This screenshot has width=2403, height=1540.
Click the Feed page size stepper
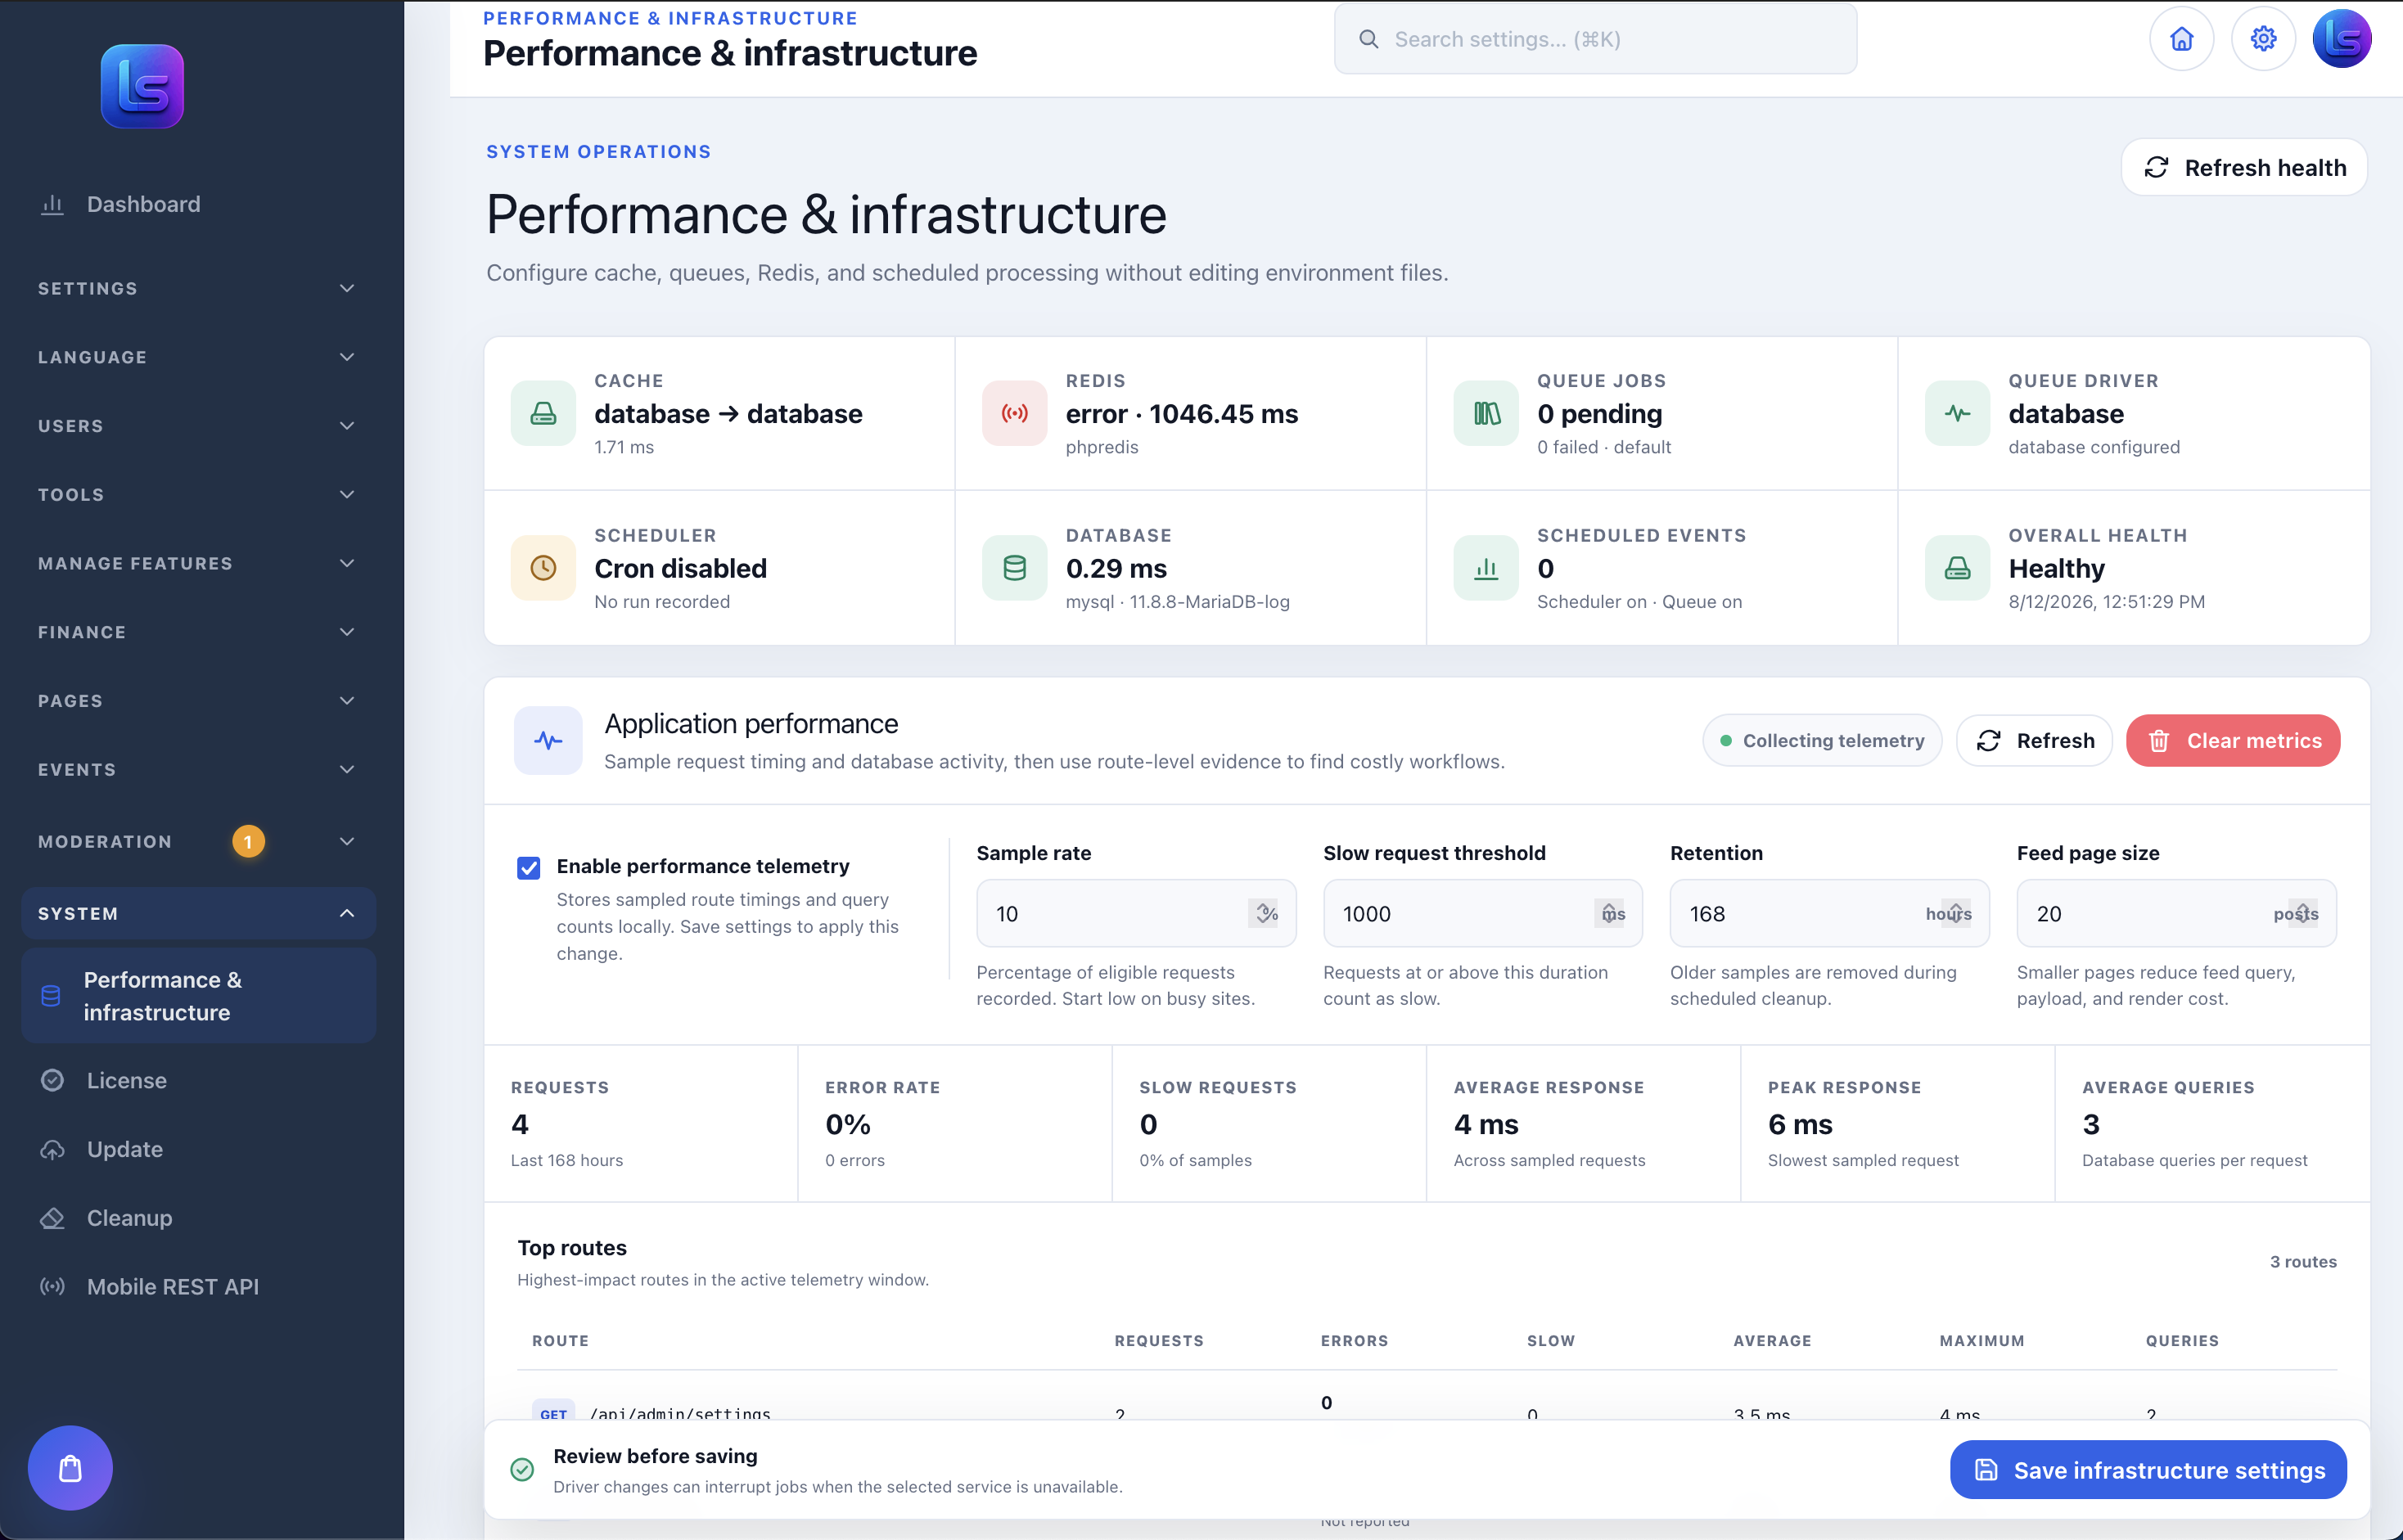[2303, 913]
